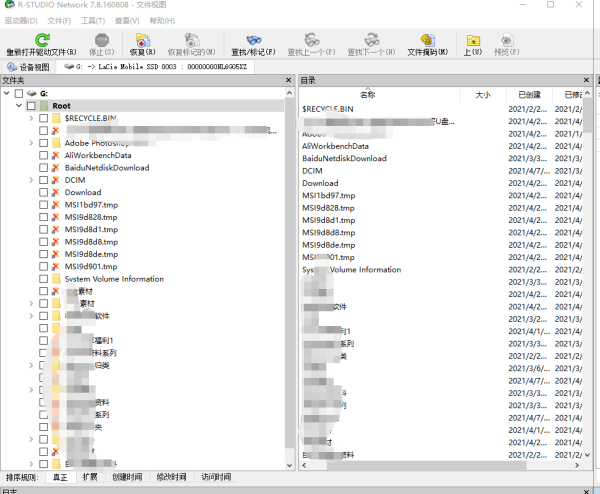Click the 名称 column header
Screen dimensions: 600x494
pos(367,95)
